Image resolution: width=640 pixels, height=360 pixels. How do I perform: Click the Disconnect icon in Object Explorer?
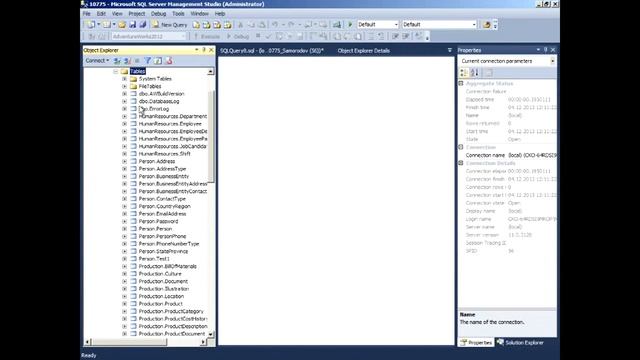pos(127,60)
